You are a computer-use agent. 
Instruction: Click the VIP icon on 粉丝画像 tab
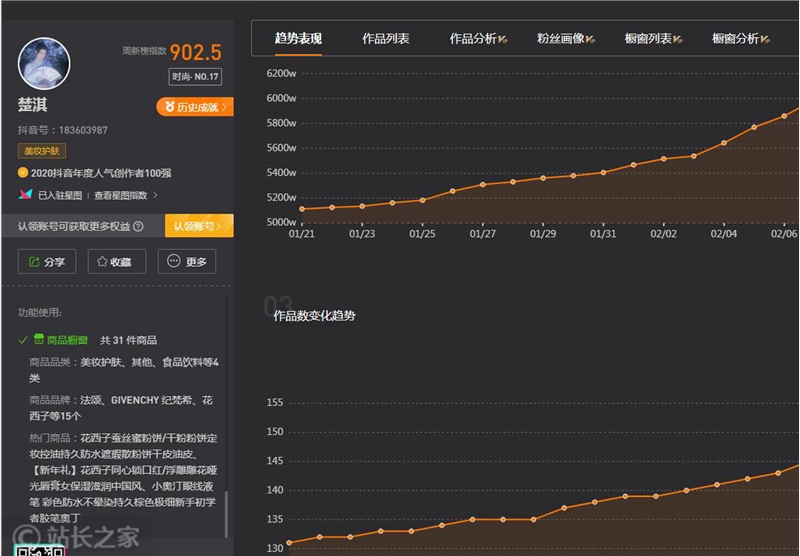point(590,39)
